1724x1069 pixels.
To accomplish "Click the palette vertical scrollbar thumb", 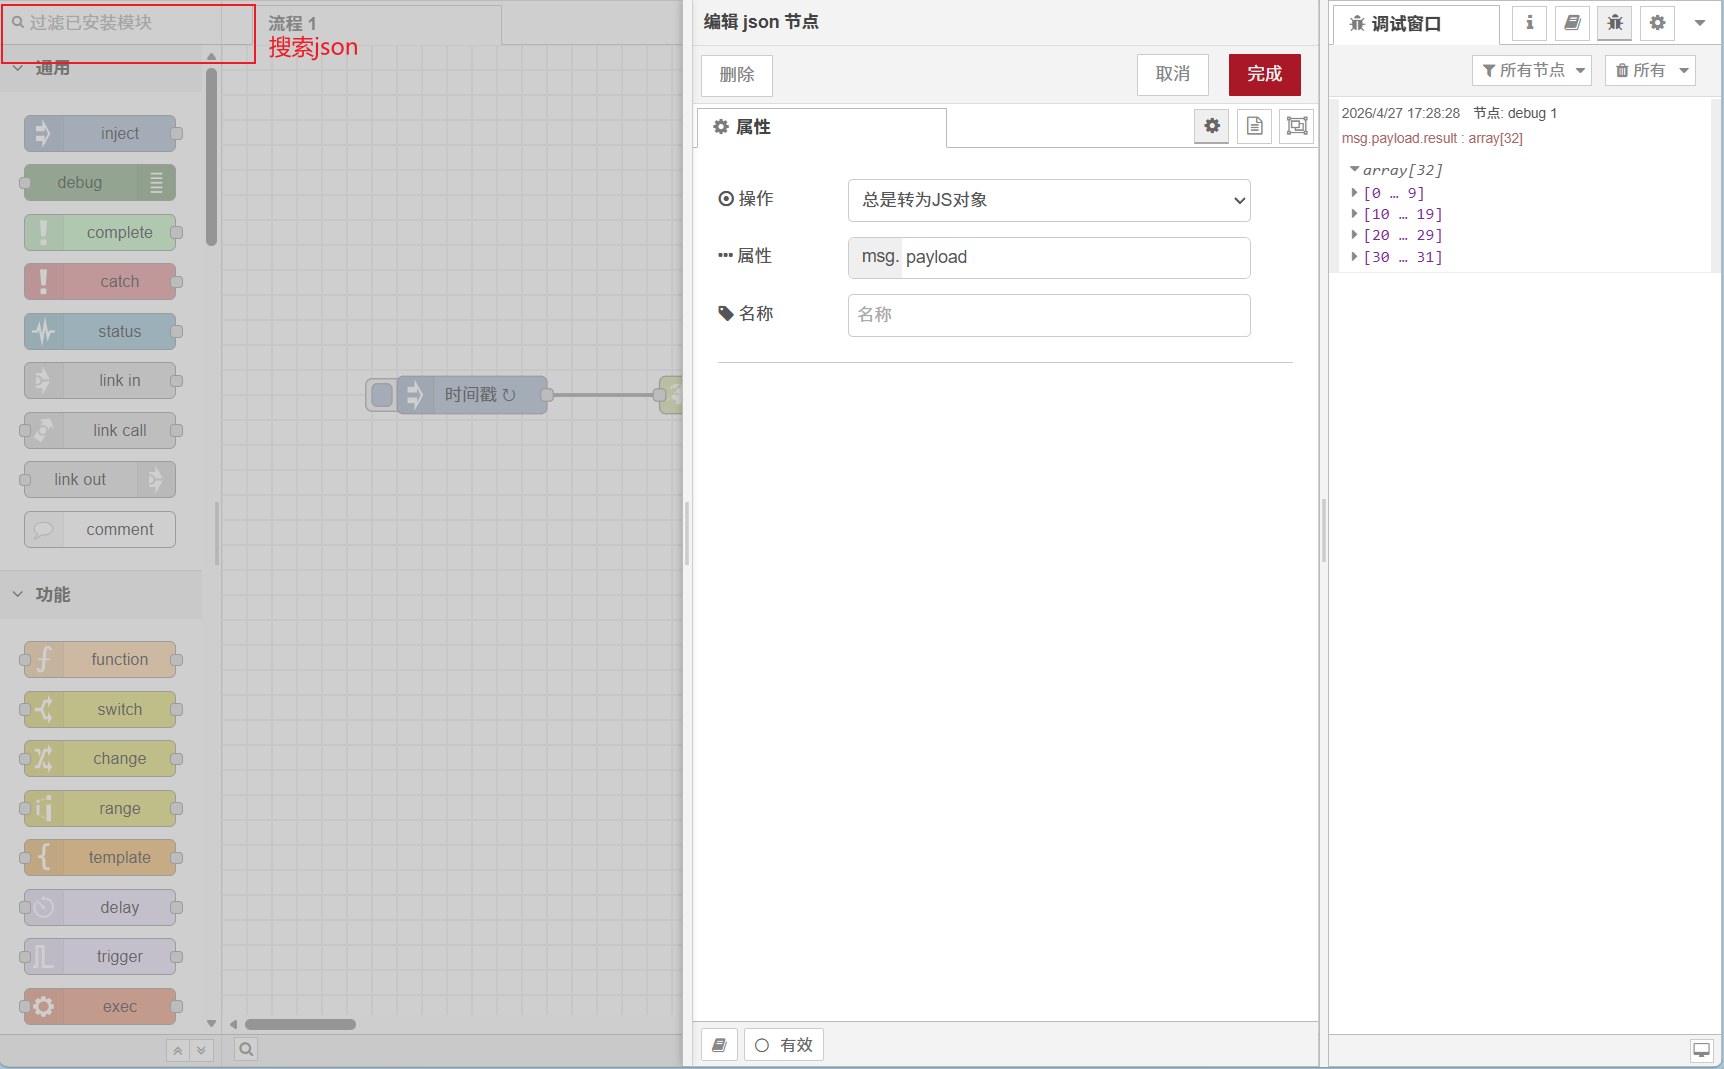I will pyautogui.click(x=211, y=155).
